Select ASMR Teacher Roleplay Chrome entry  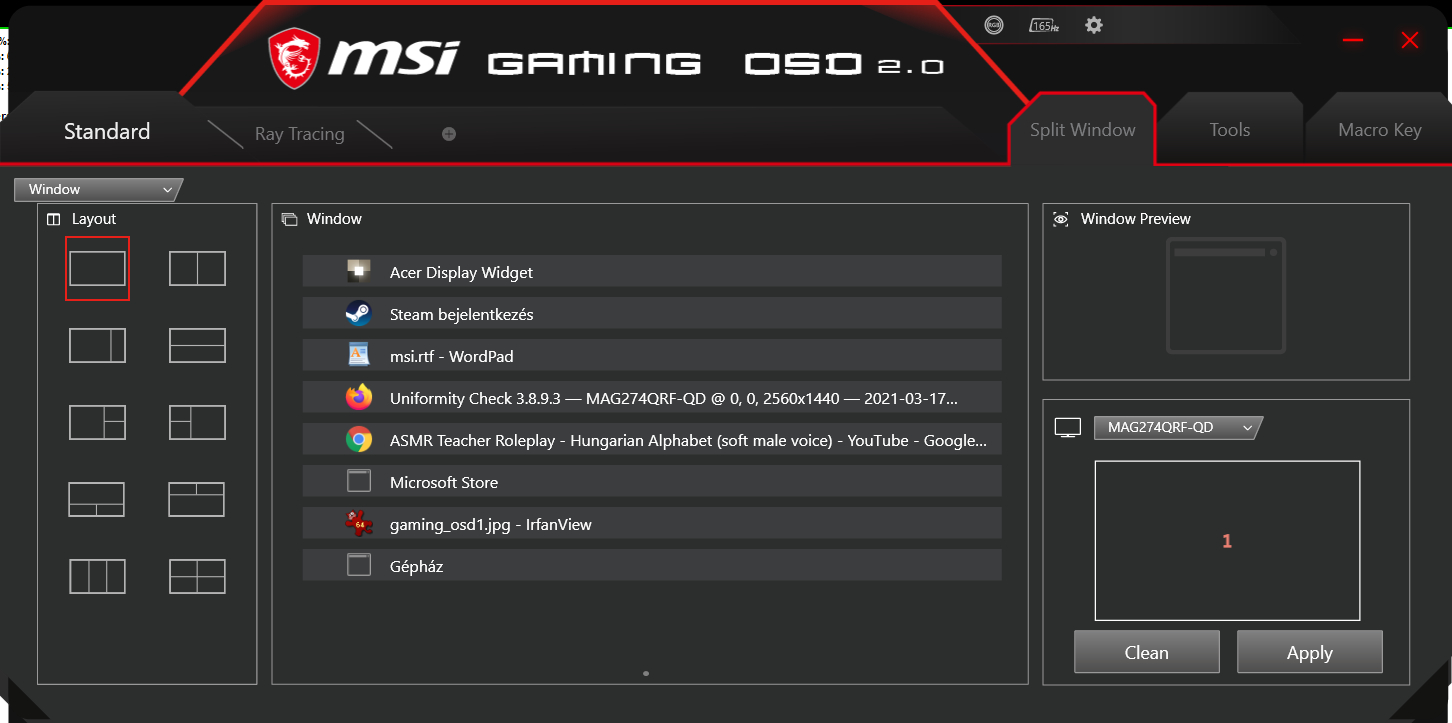[652, 440]
